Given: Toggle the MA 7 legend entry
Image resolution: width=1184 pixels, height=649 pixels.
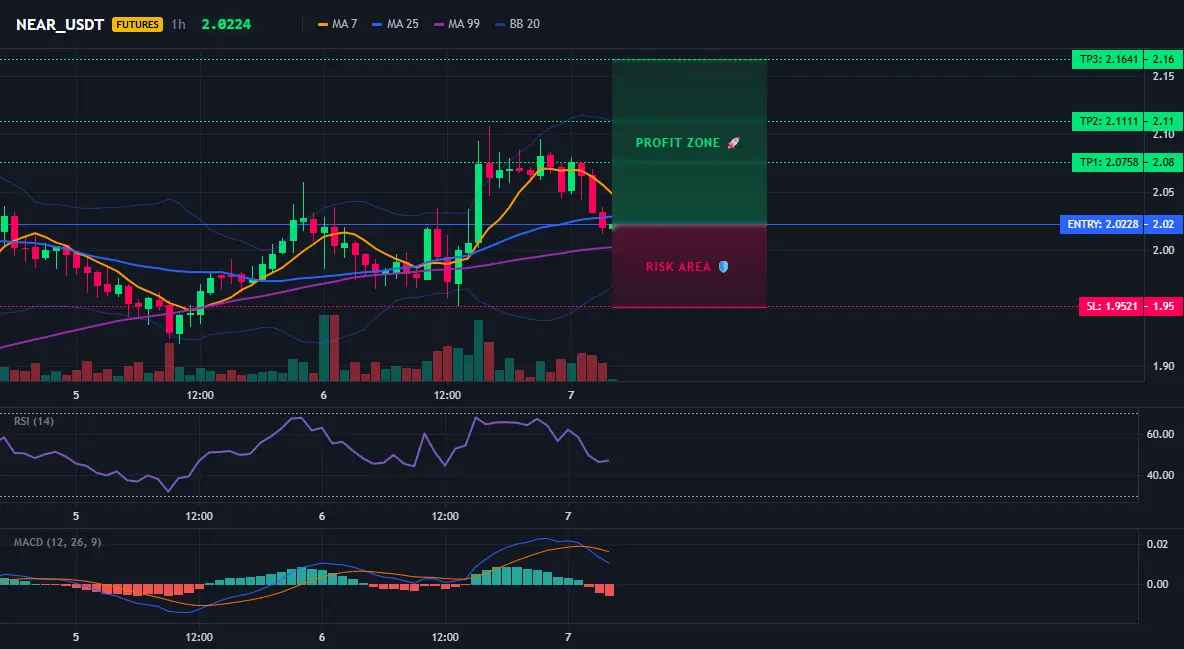Looking at the screenshot, I should pyautogui.click(x=338, y=24).
